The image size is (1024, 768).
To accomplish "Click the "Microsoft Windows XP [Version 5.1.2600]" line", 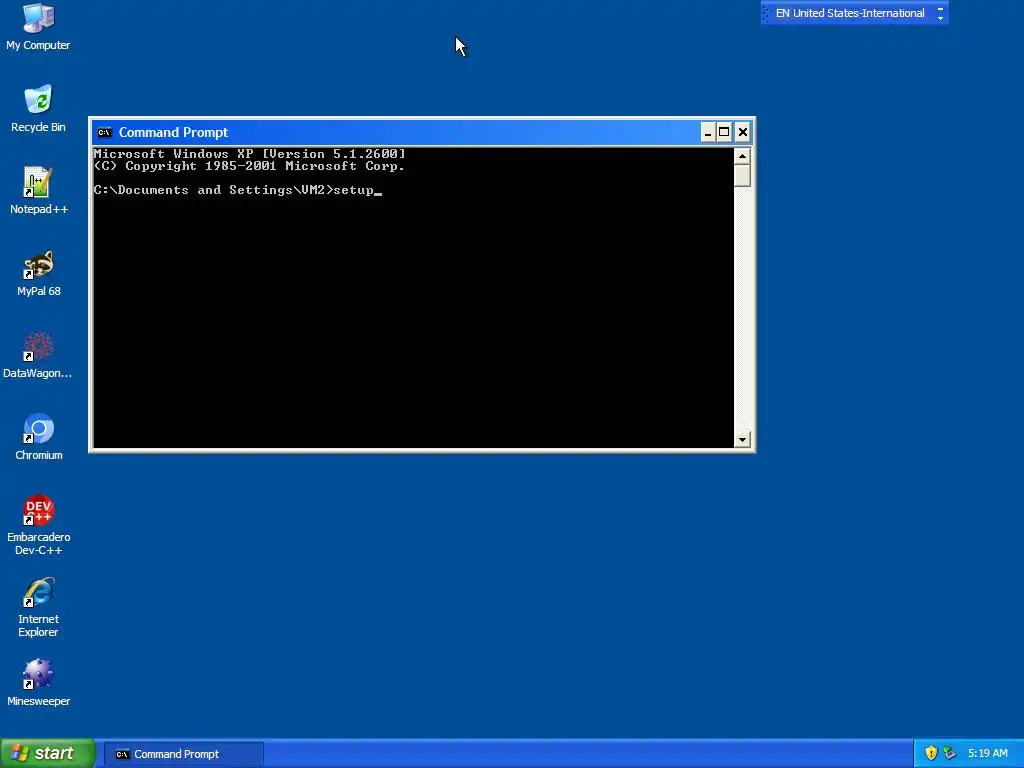I will click(249, 154).
